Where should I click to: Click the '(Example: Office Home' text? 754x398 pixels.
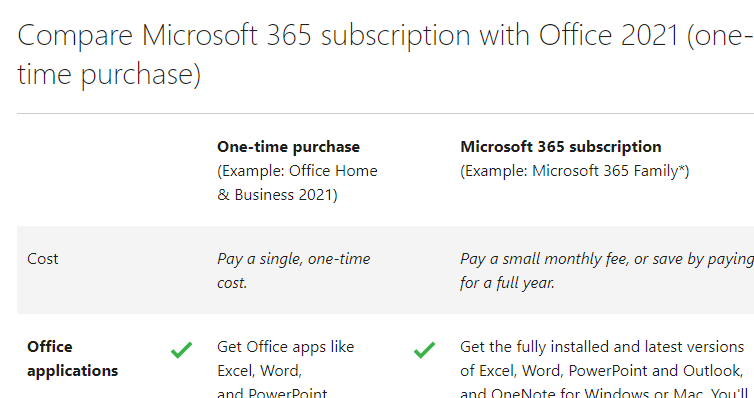(x=297, y=171)
